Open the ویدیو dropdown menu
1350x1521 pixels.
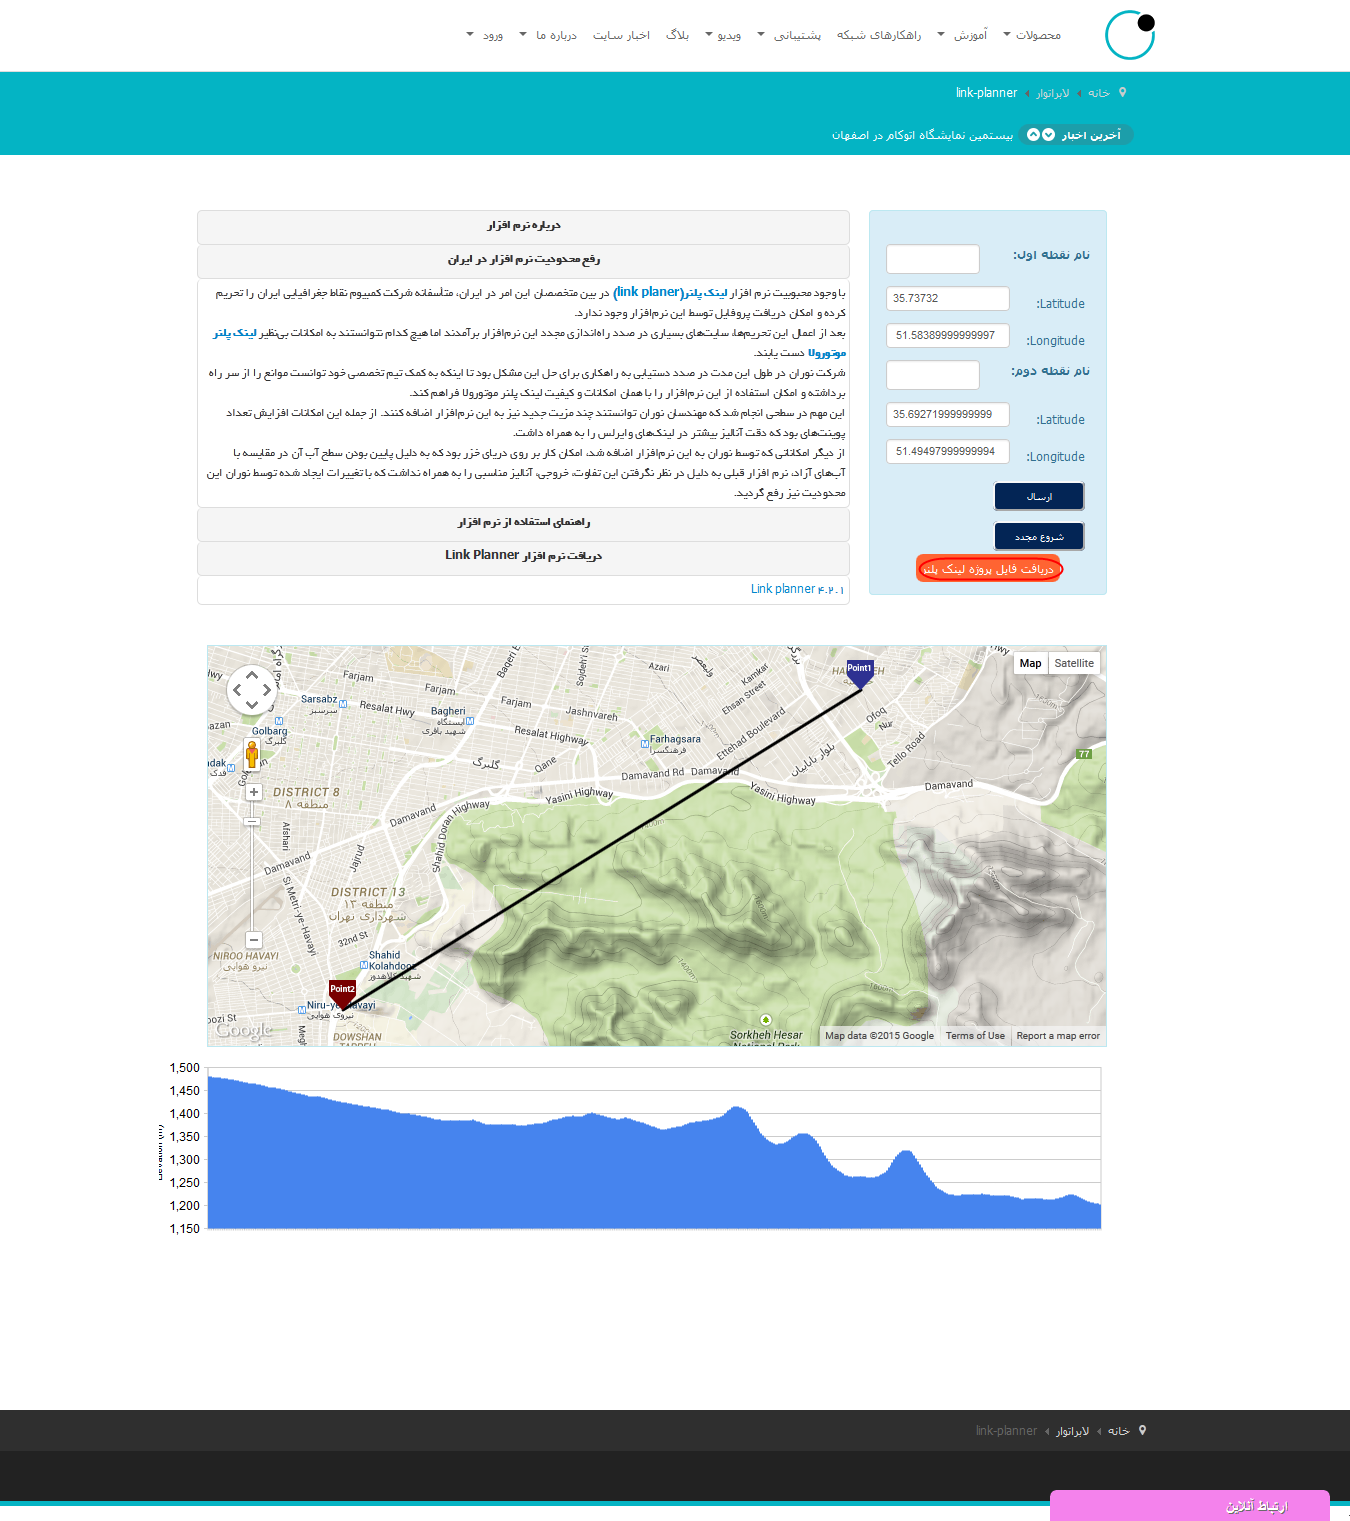(x=724, y=35)
